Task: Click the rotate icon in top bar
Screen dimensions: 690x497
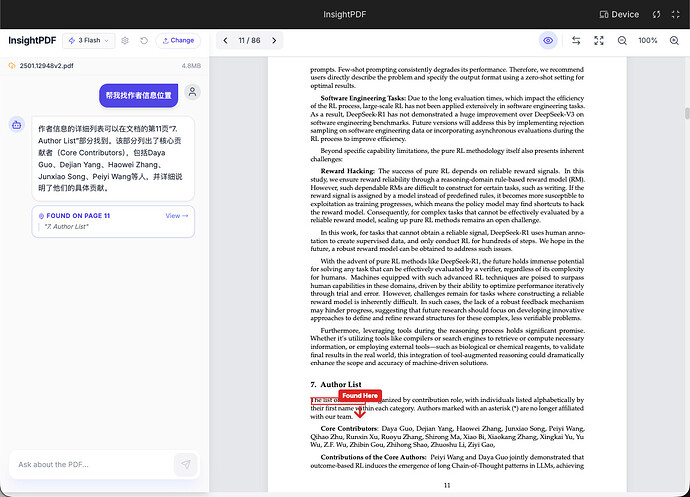Action: pyautogui.click(x=656, y=15)
